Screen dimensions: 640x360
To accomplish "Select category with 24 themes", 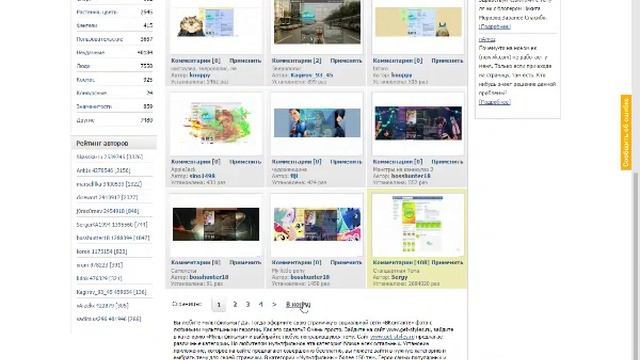I will click(114, 93).
